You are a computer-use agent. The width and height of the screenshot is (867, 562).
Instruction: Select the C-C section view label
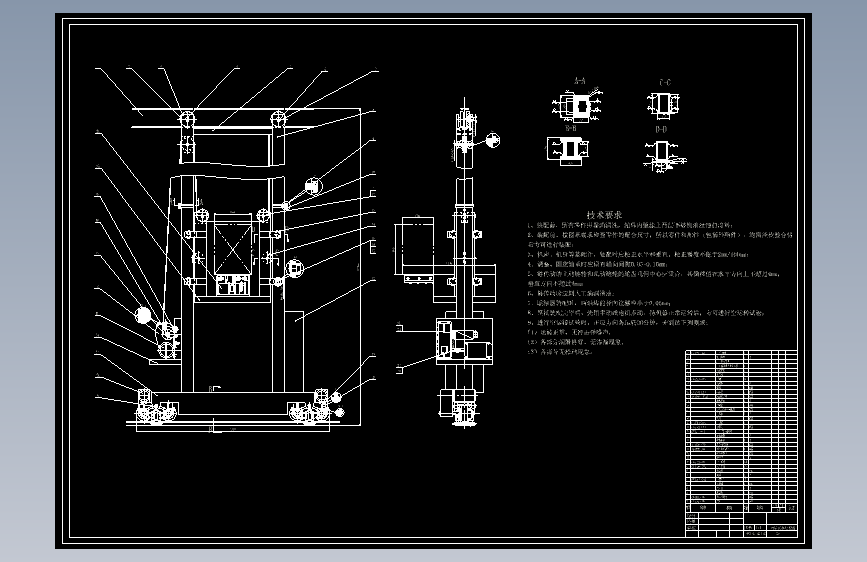[x=665, y=82]
